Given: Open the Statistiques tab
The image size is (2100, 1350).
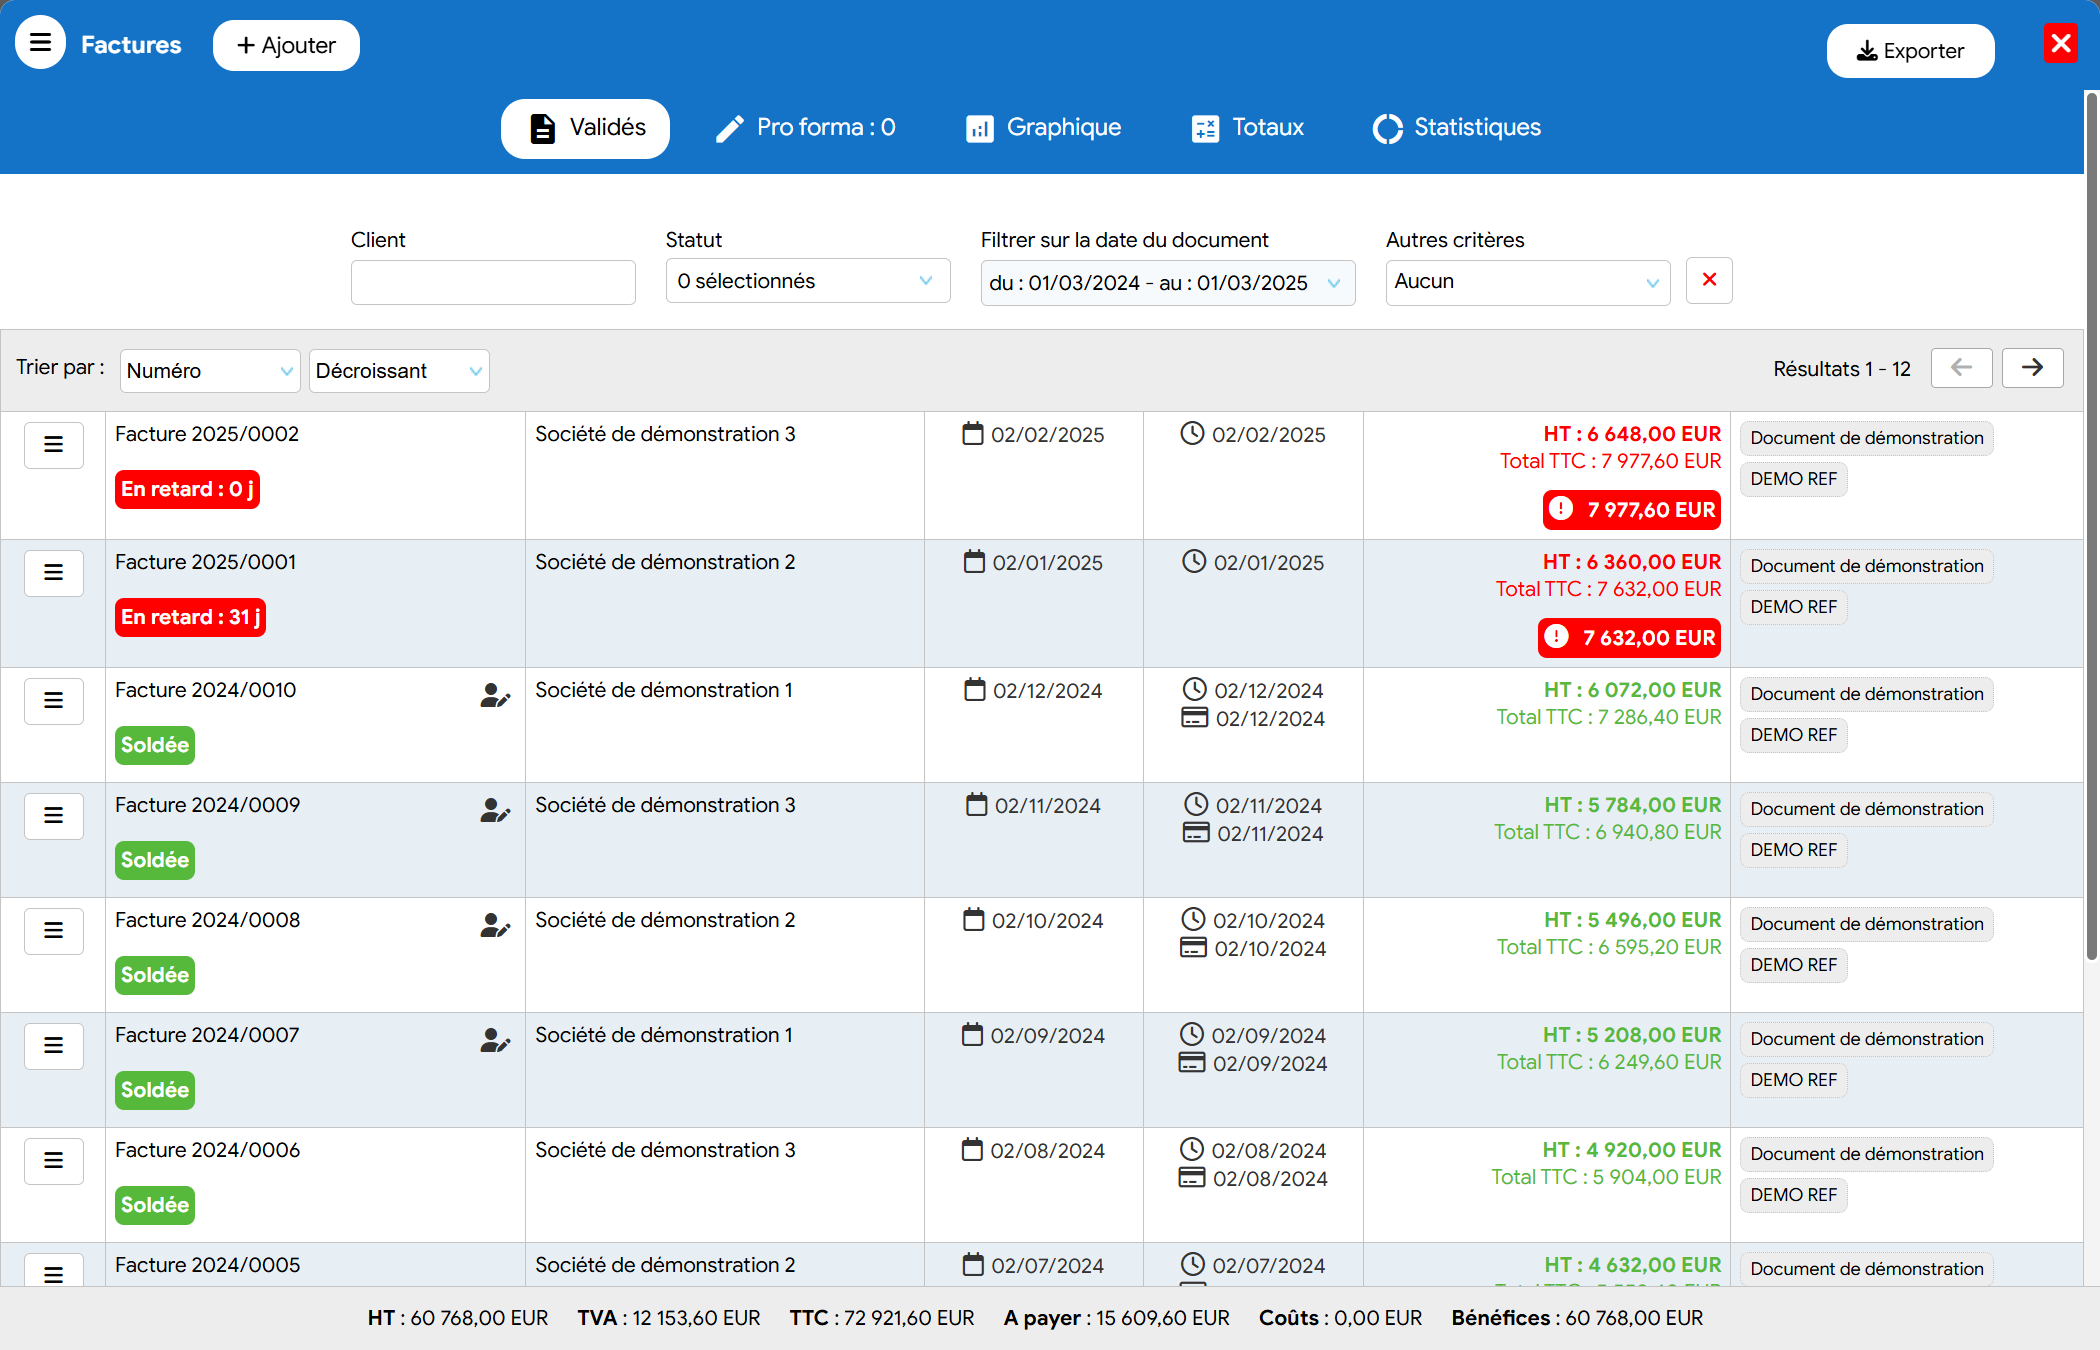Looking at the screenshot, I should (x=1457, y=128).
